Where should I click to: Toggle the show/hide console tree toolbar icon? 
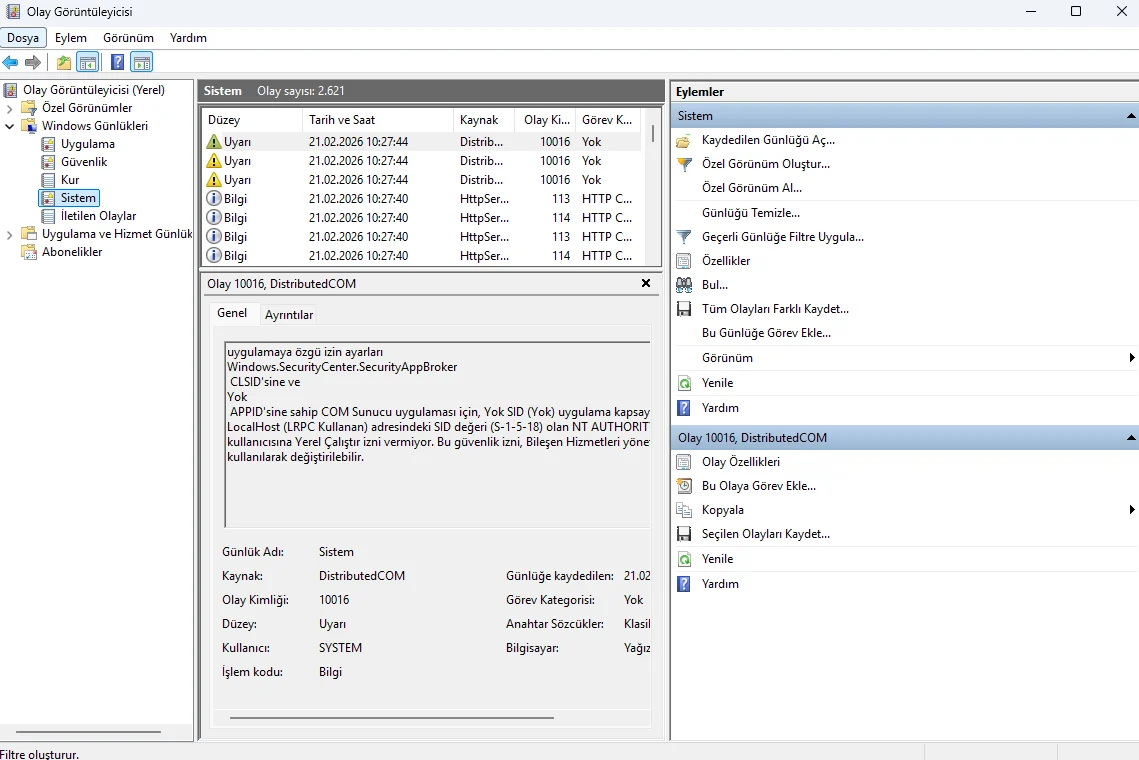[88, 63]
